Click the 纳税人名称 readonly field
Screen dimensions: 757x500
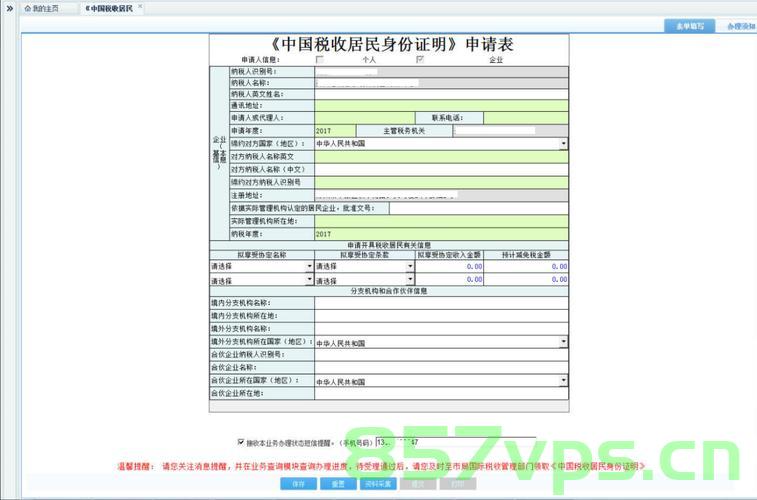pyautogui.click(x=441, y=83)
